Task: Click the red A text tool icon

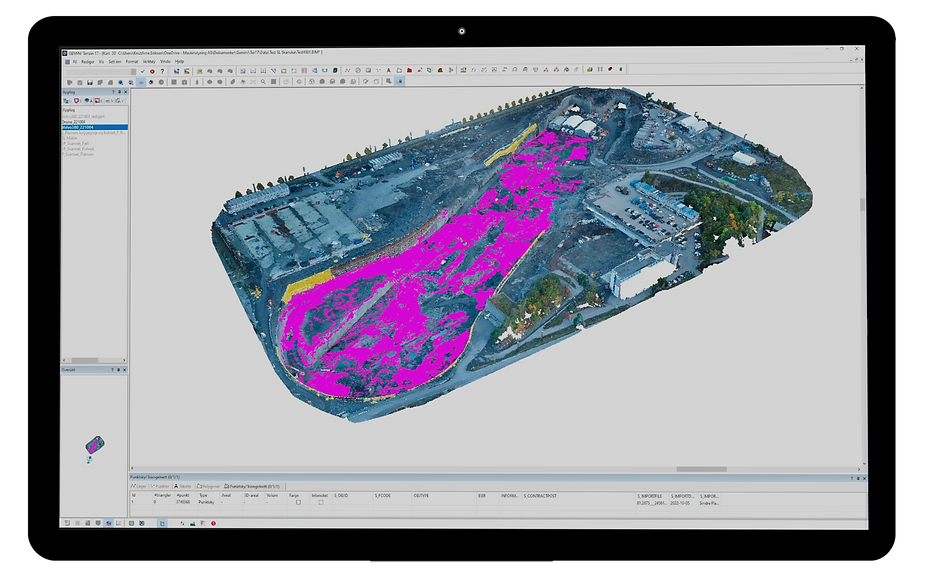Action: click(x=389, y=68)
